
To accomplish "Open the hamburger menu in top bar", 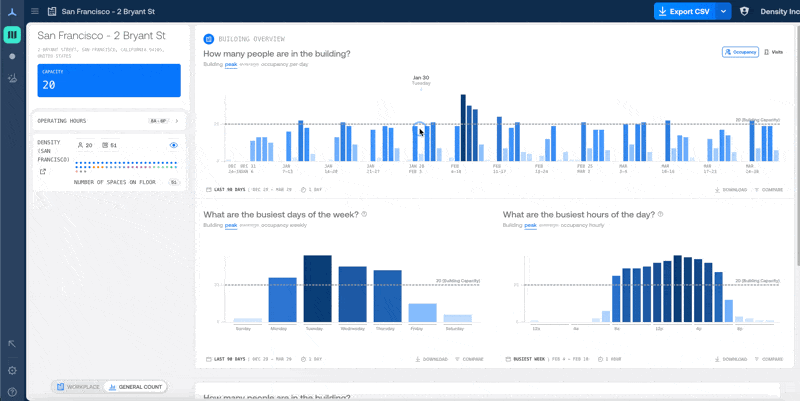I will [x=35, y=11].
